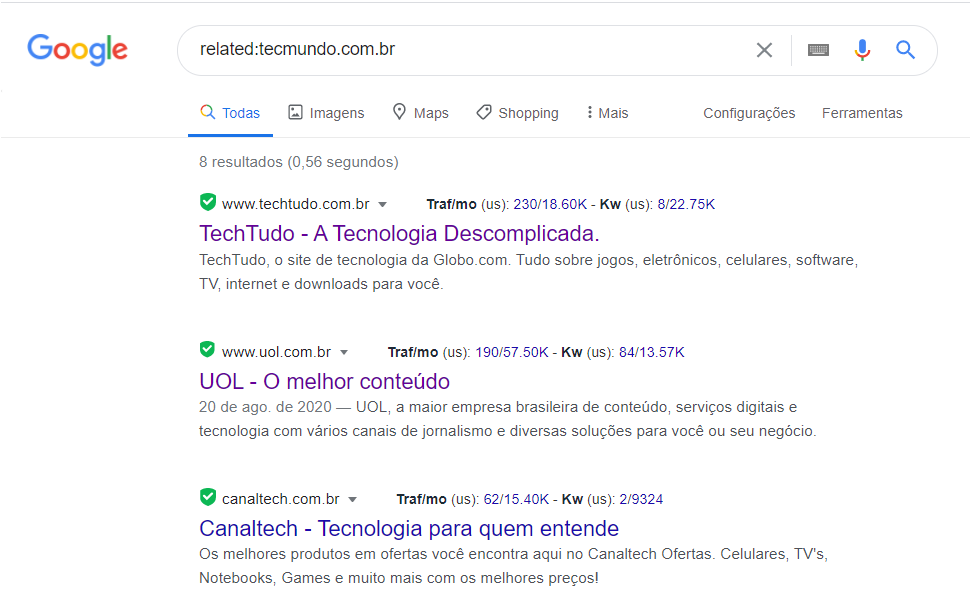The image size is (970, 611).
Task: Start voice search with microphone icon
Action: [x=862, y=49]
